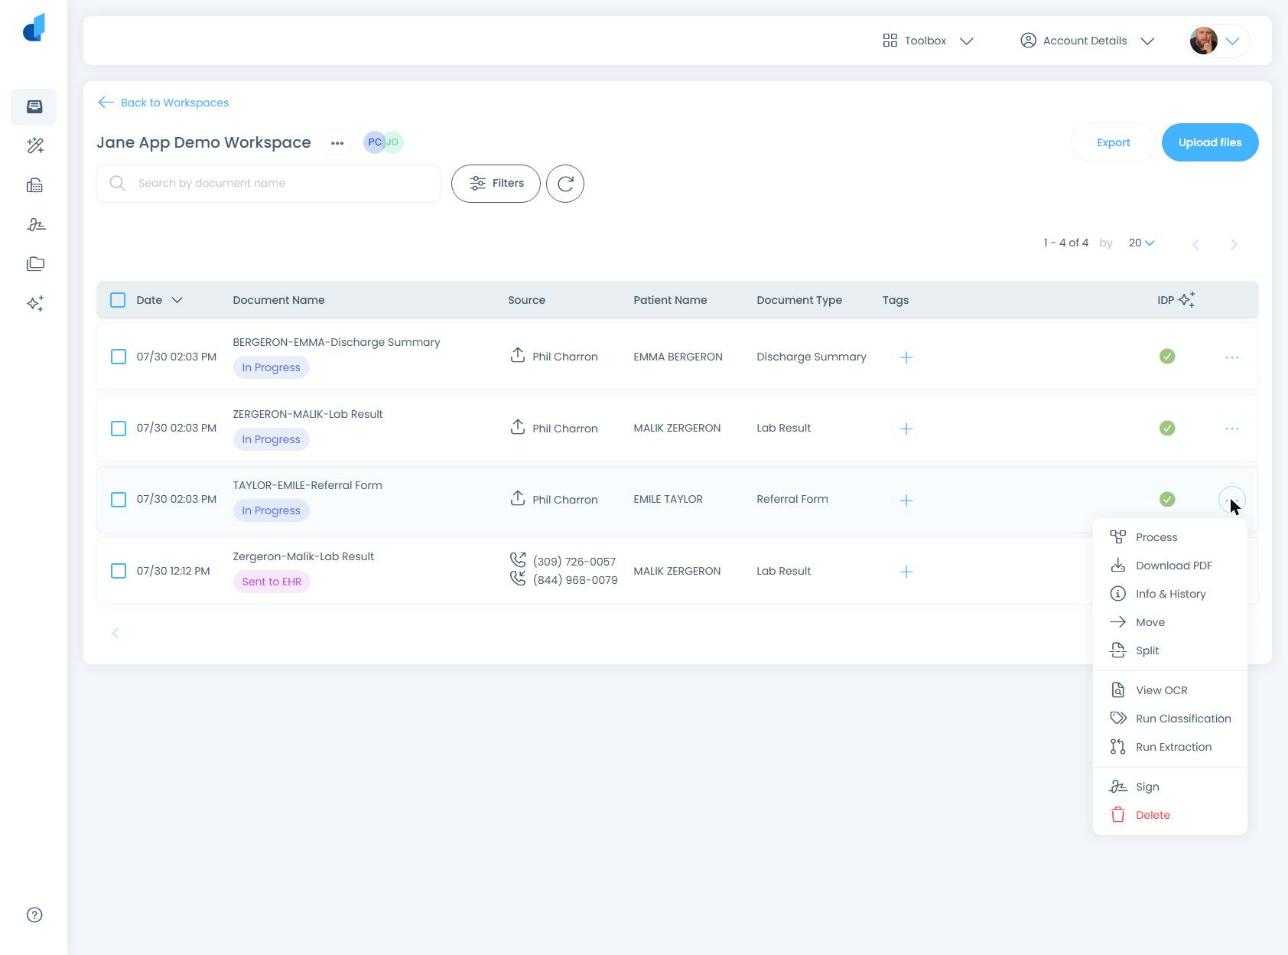
Task: Choose Split in the context menu
Action: pos(1170,651)
